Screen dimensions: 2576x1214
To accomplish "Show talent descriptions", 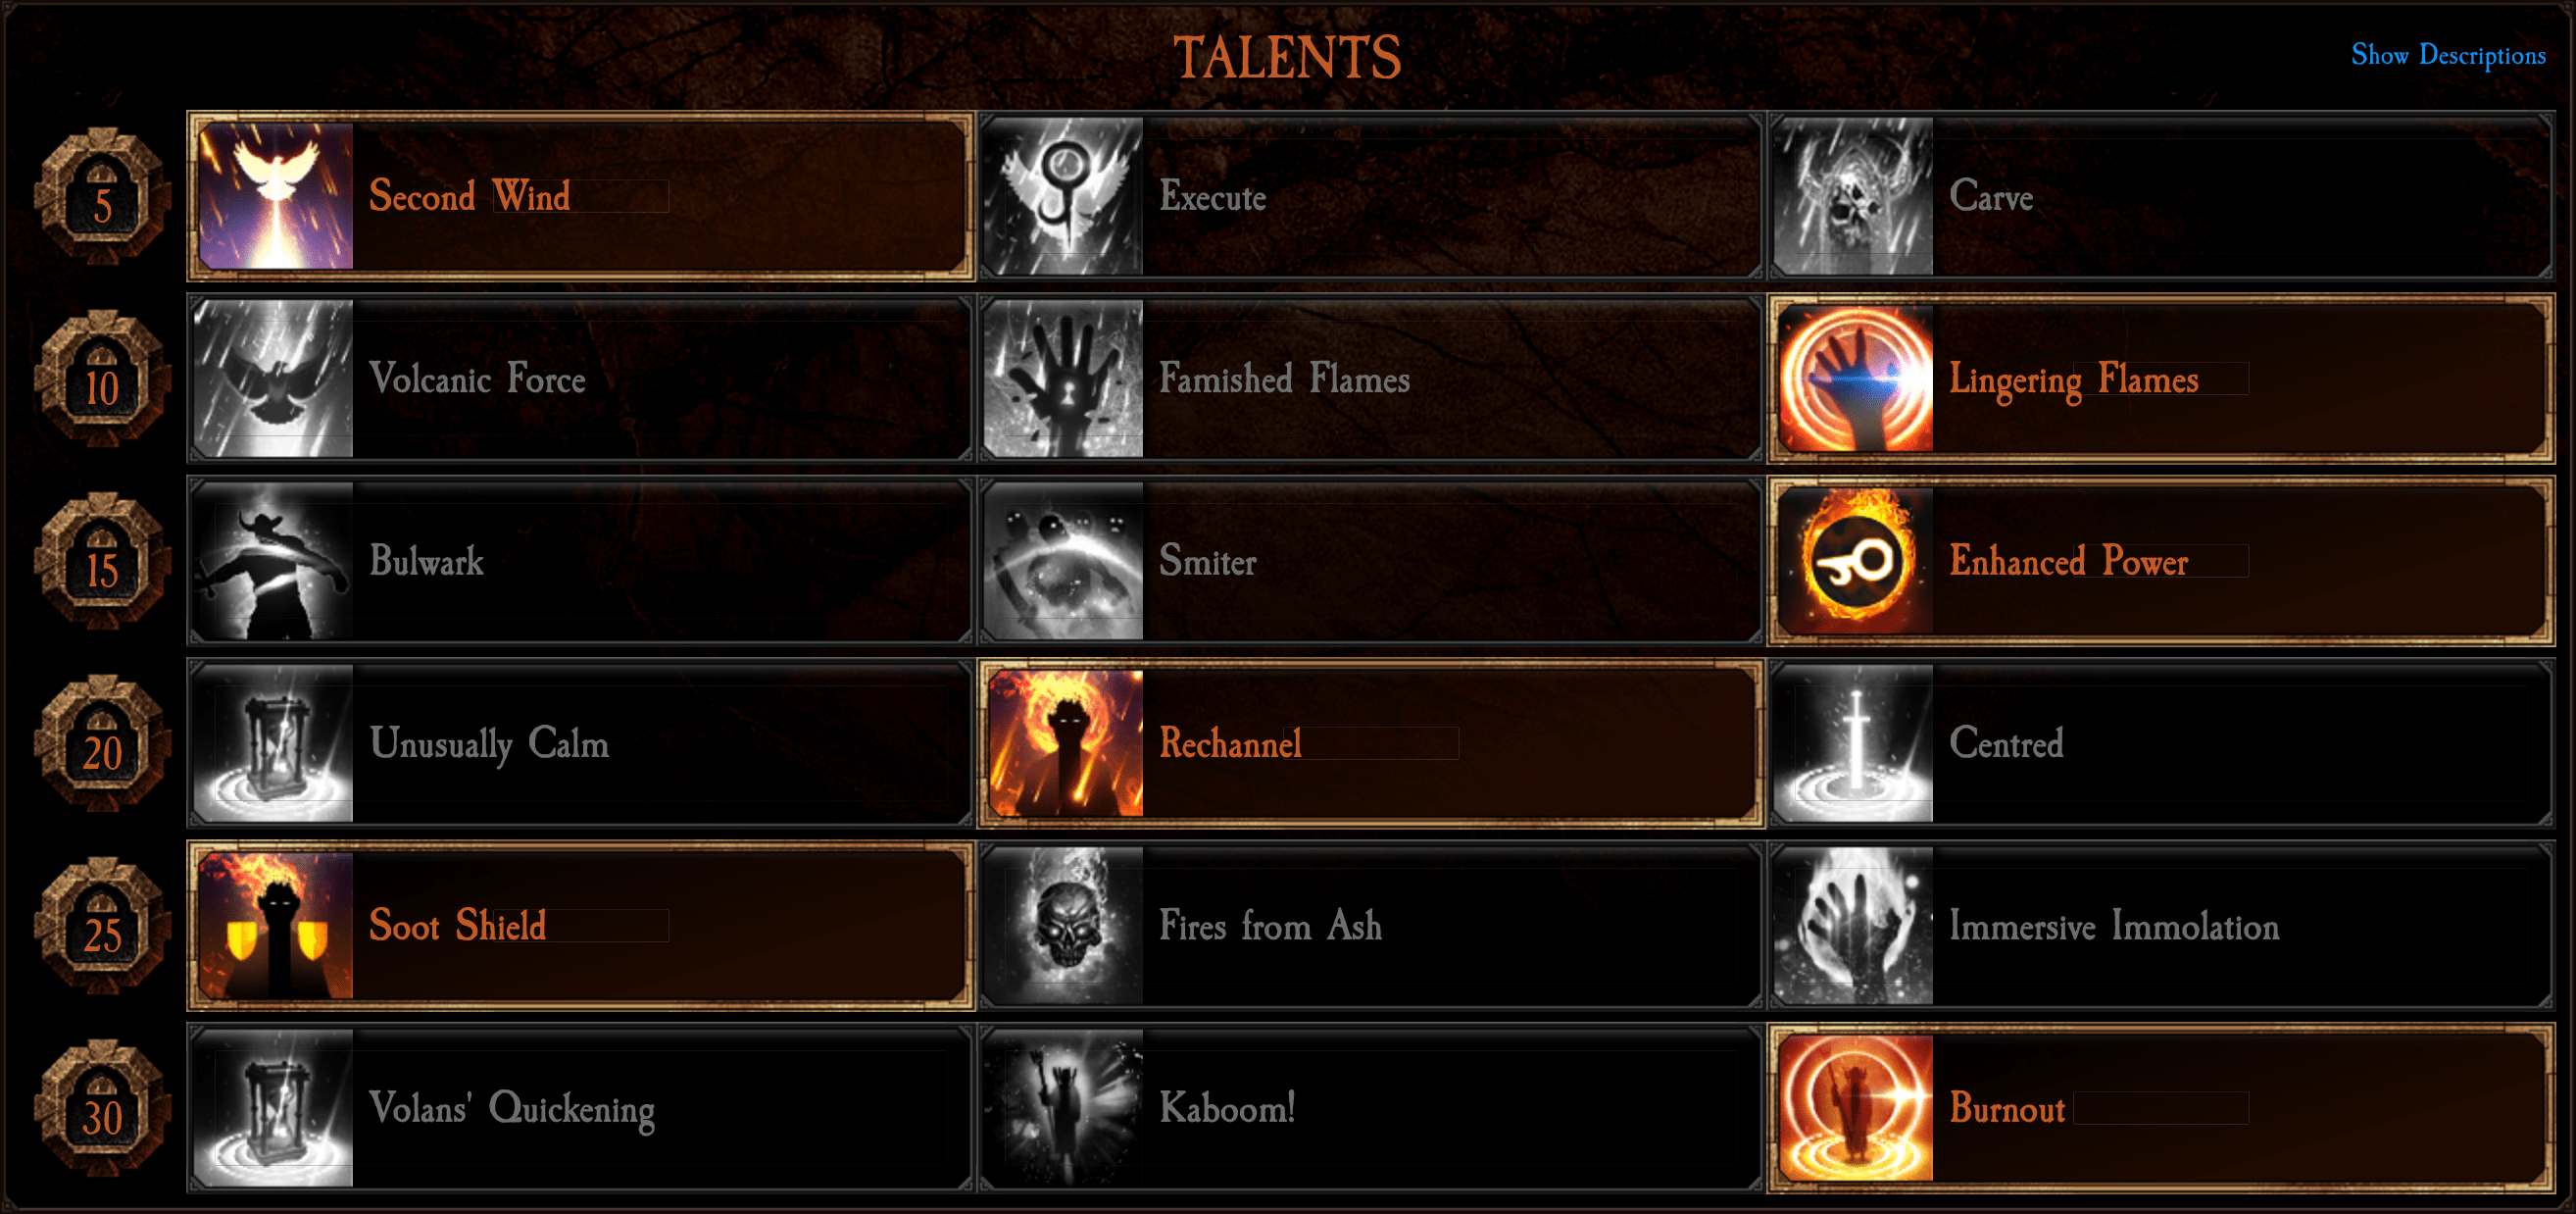I will (2448, 55).
